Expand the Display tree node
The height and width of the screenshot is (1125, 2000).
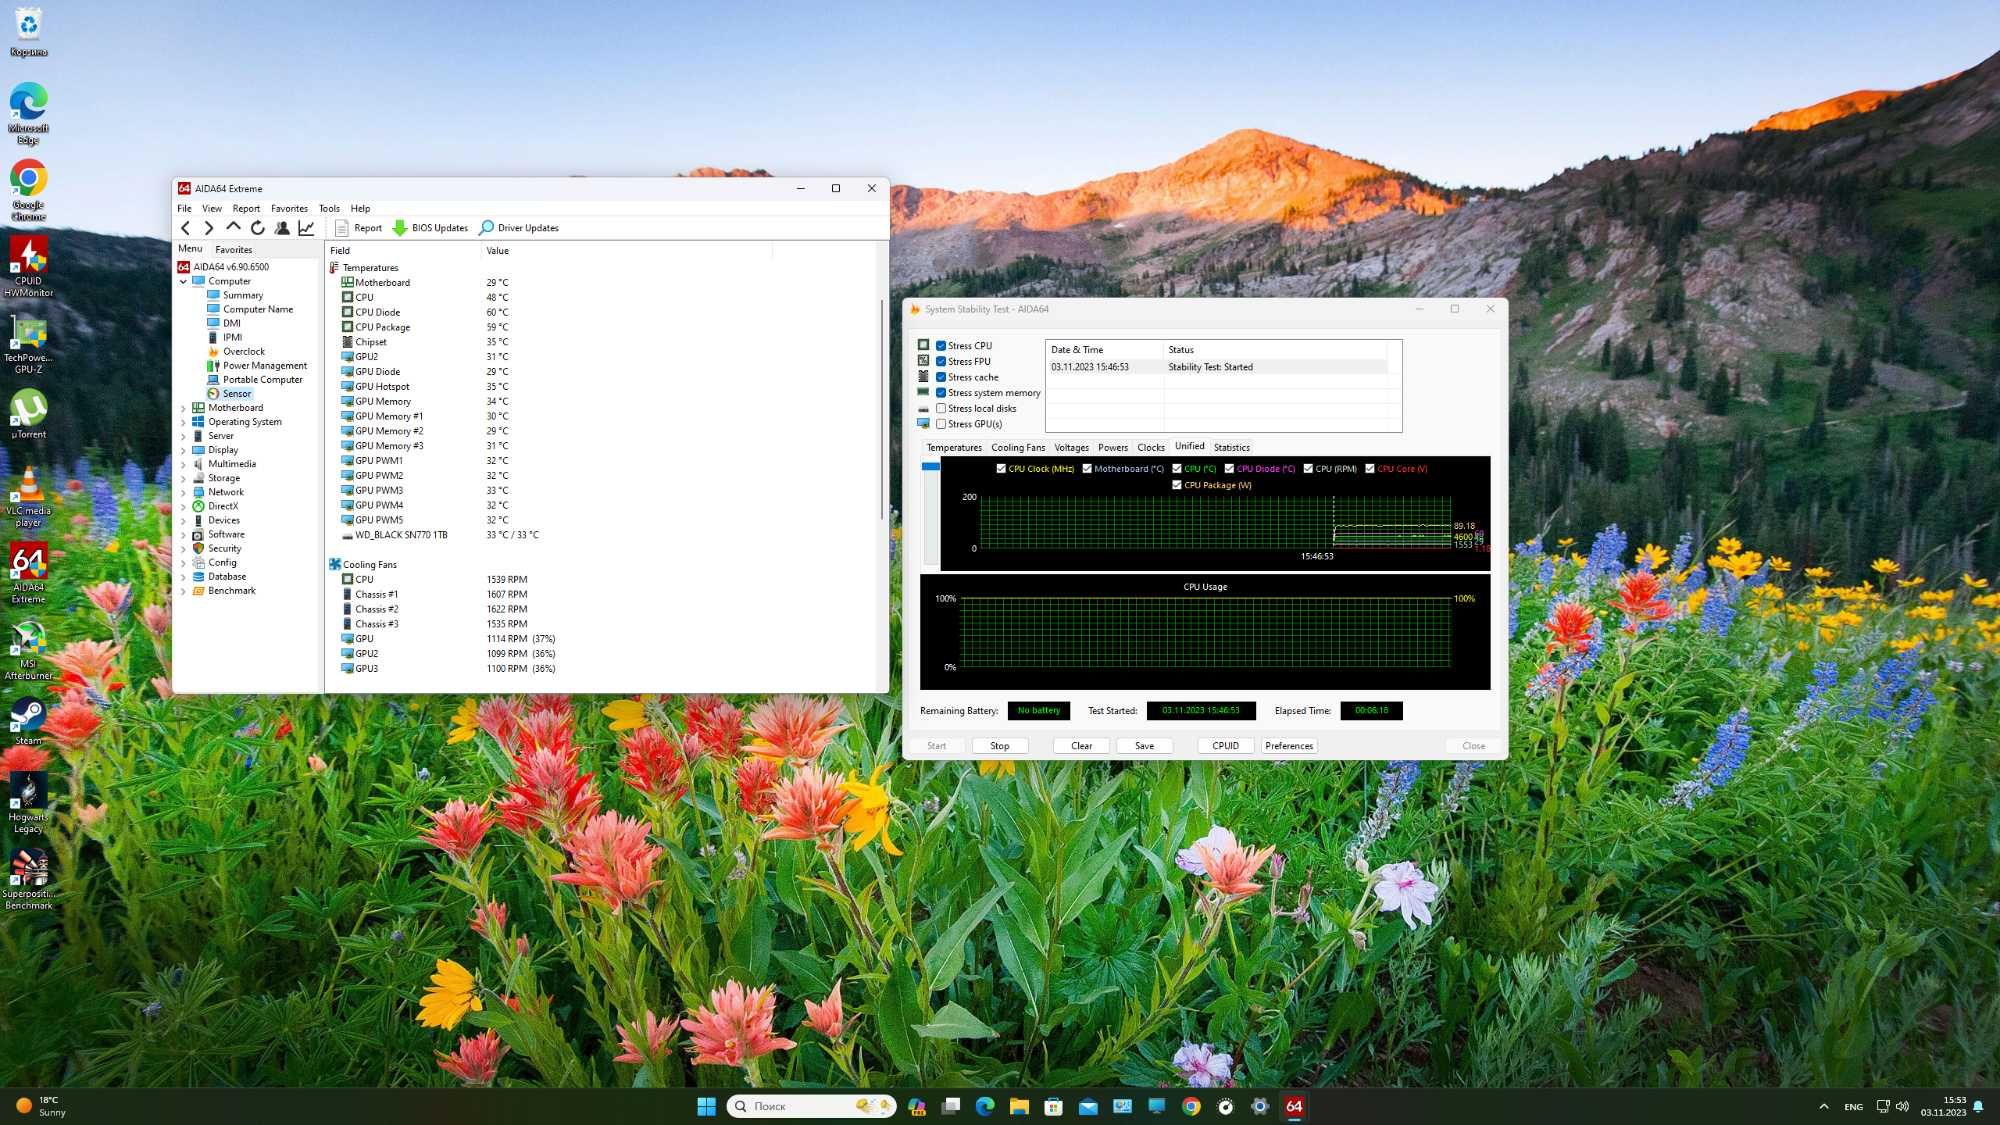pyautogui.click(x=183, y=451)
